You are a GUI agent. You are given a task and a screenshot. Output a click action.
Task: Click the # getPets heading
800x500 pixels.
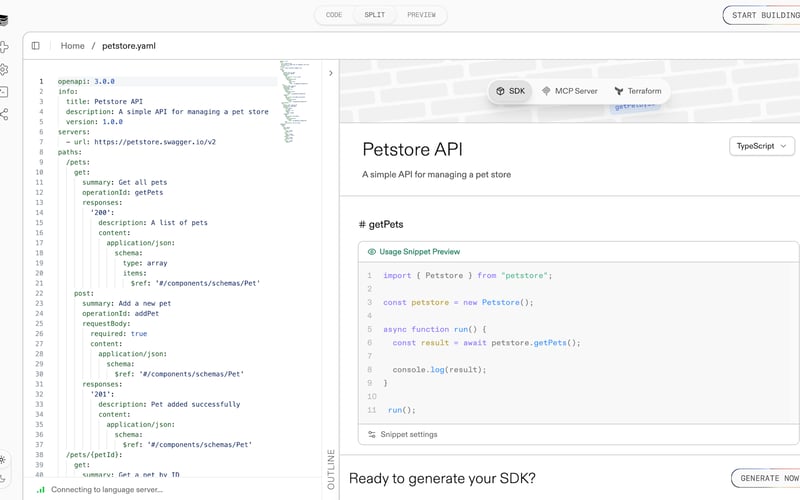point(381,224)
